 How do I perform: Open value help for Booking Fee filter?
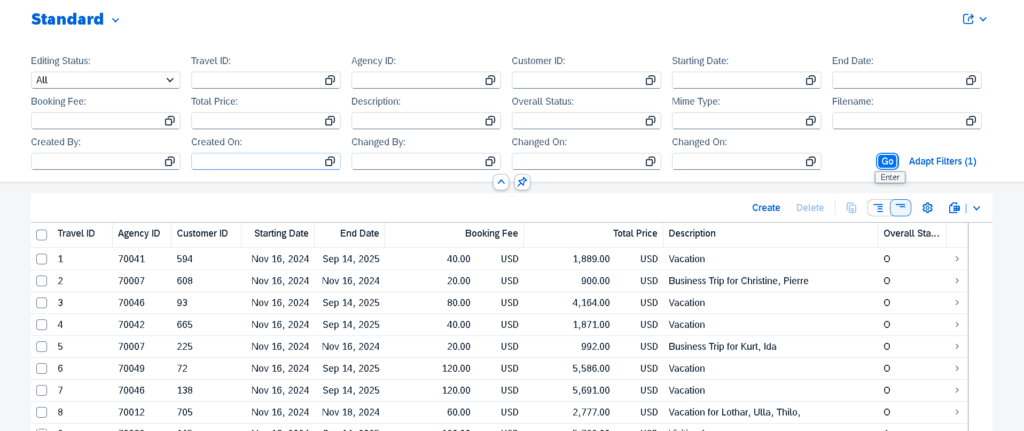[x=170, y=121]
